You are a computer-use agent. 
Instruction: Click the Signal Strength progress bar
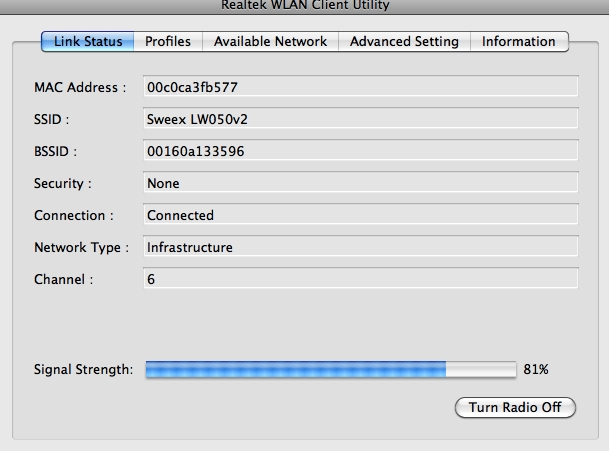(330, 370)
